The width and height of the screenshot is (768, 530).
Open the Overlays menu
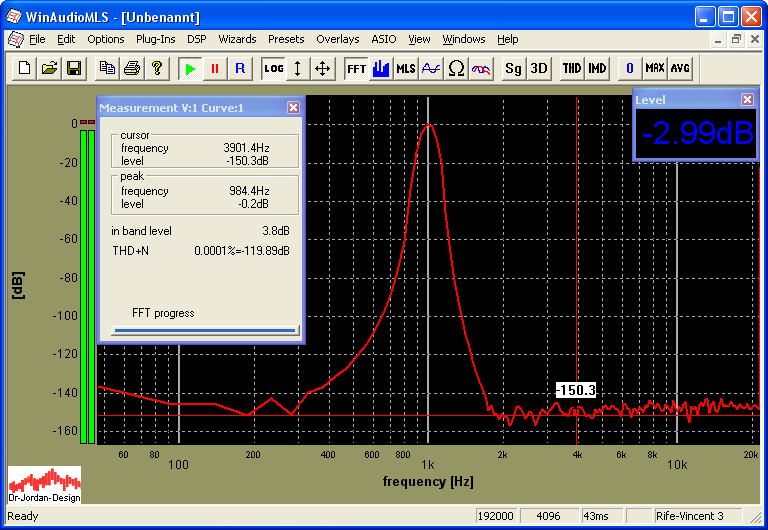337,39
